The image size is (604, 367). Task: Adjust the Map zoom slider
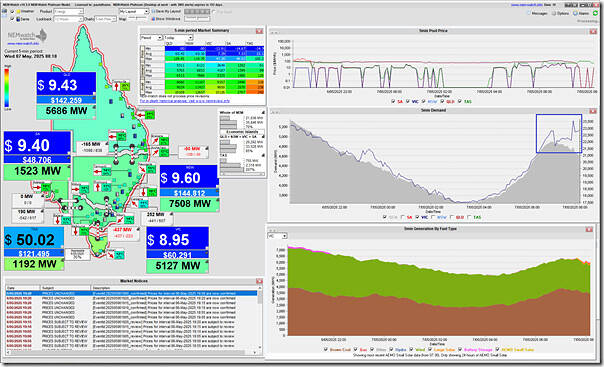point(137,18)
